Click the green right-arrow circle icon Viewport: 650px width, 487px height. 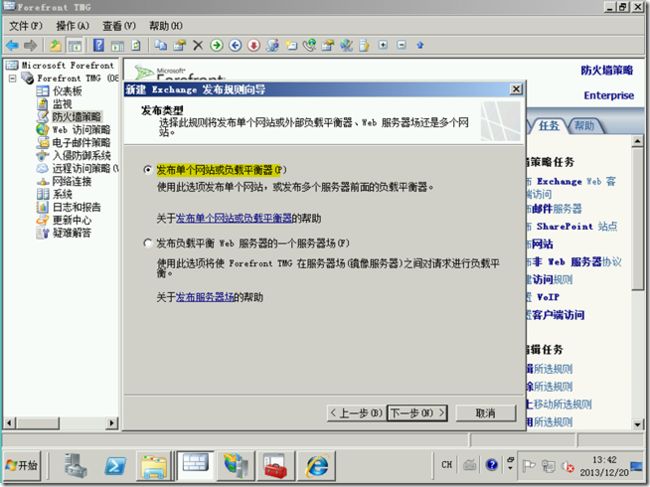pos(216,45)
